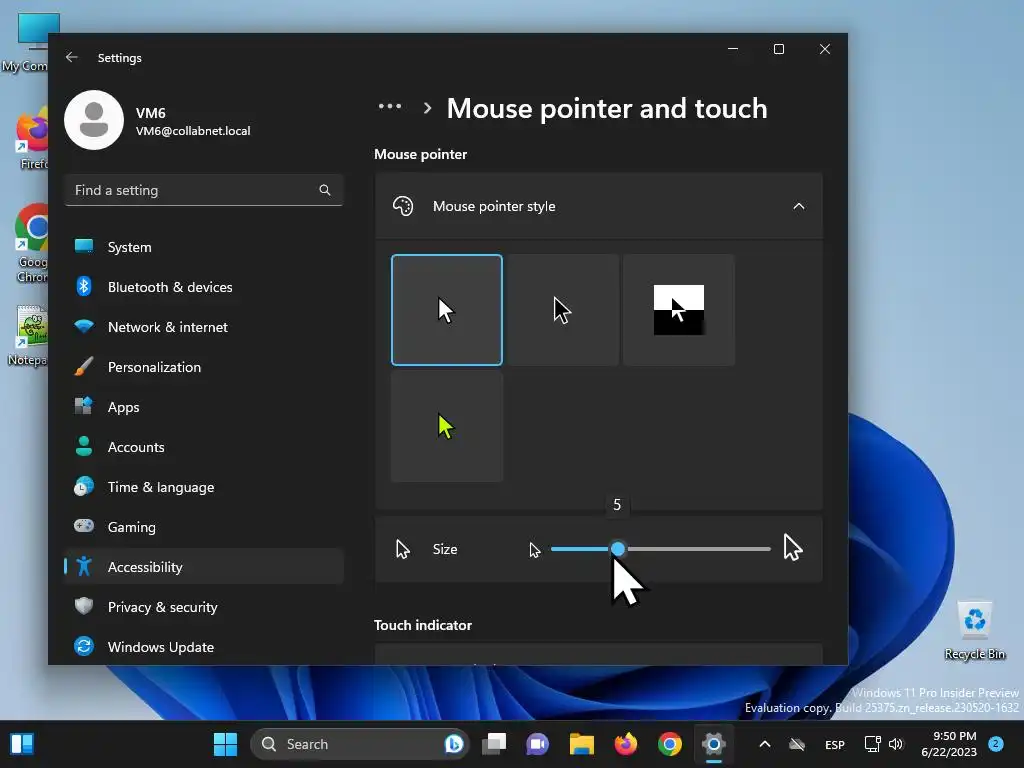
Task: Maximize the Settings window
Action: coord(778,49)
